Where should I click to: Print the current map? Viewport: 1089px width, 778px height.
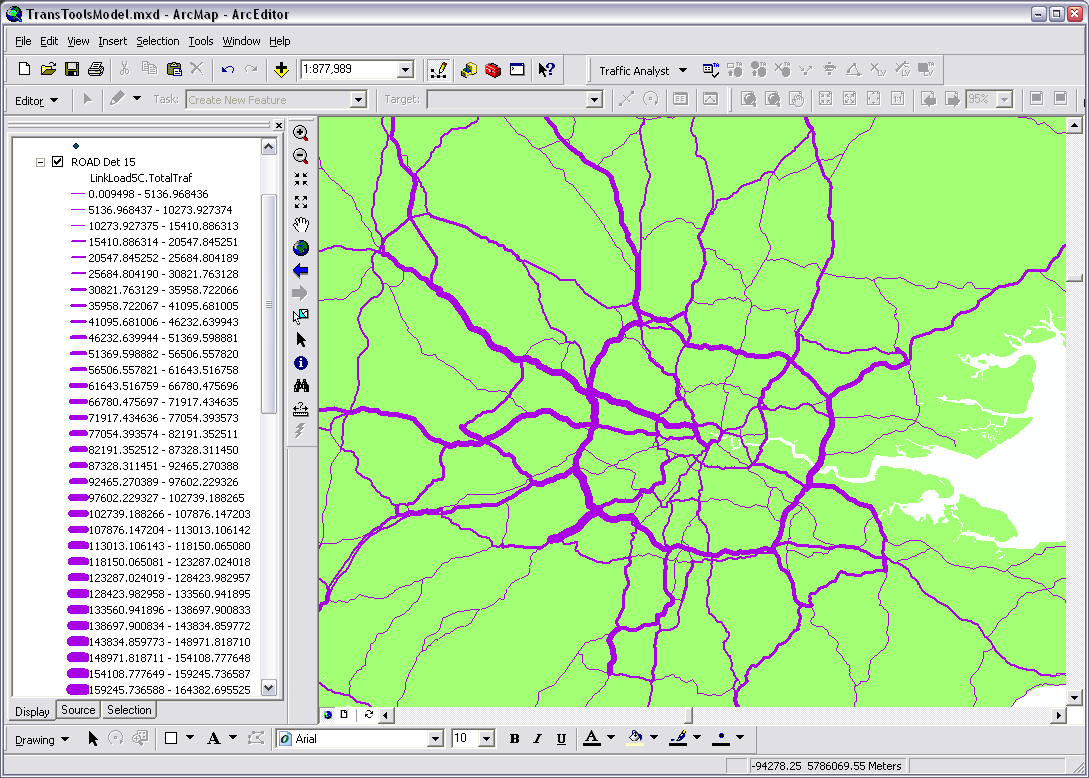pyautogui.click(x=96, y=69)
